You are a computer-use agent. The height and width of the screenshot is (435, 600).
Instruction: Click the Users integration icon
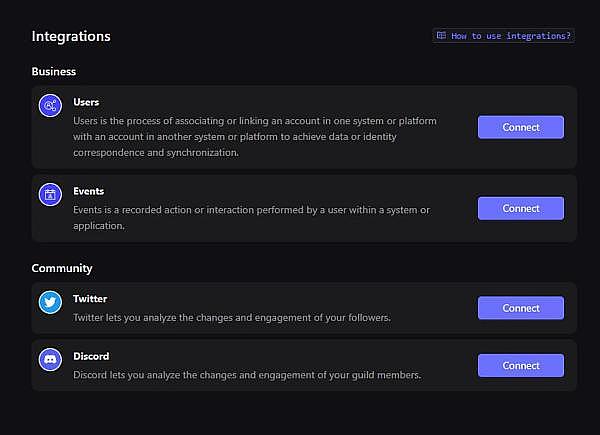[51, 105]
